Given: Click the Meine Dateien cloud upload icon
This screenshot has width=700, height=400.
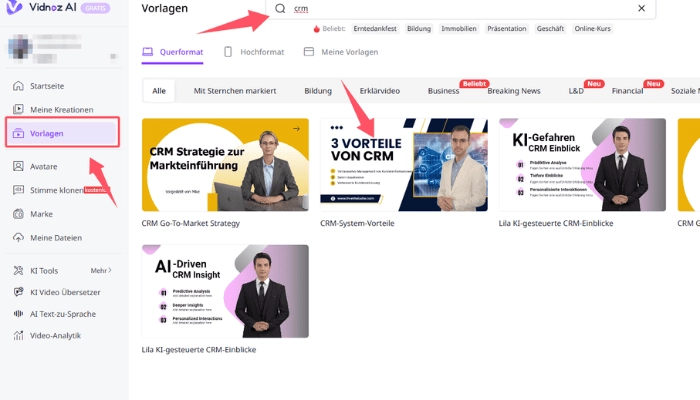Looking at the screenshot, I should [18, 238].
